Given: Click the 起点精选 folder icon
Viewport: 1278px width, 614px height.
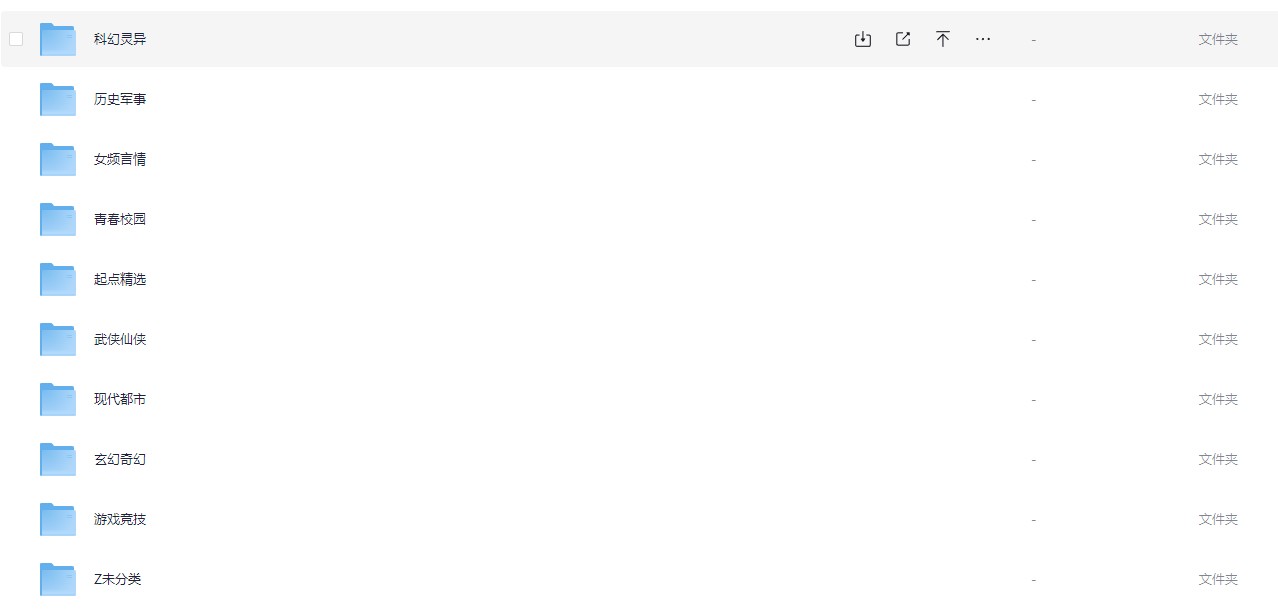Looking at the screenshot, I should coord(58,279).
